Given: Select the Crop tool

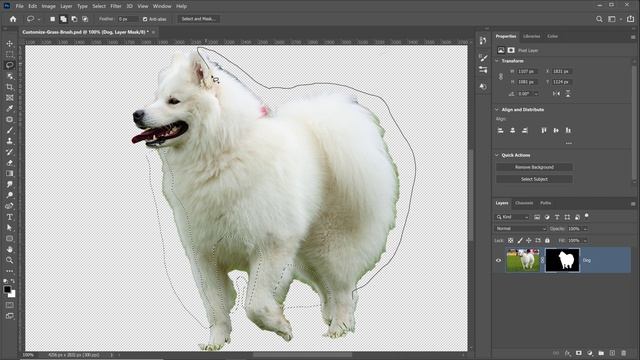Looking at the screenshot, I should (9, 87).
